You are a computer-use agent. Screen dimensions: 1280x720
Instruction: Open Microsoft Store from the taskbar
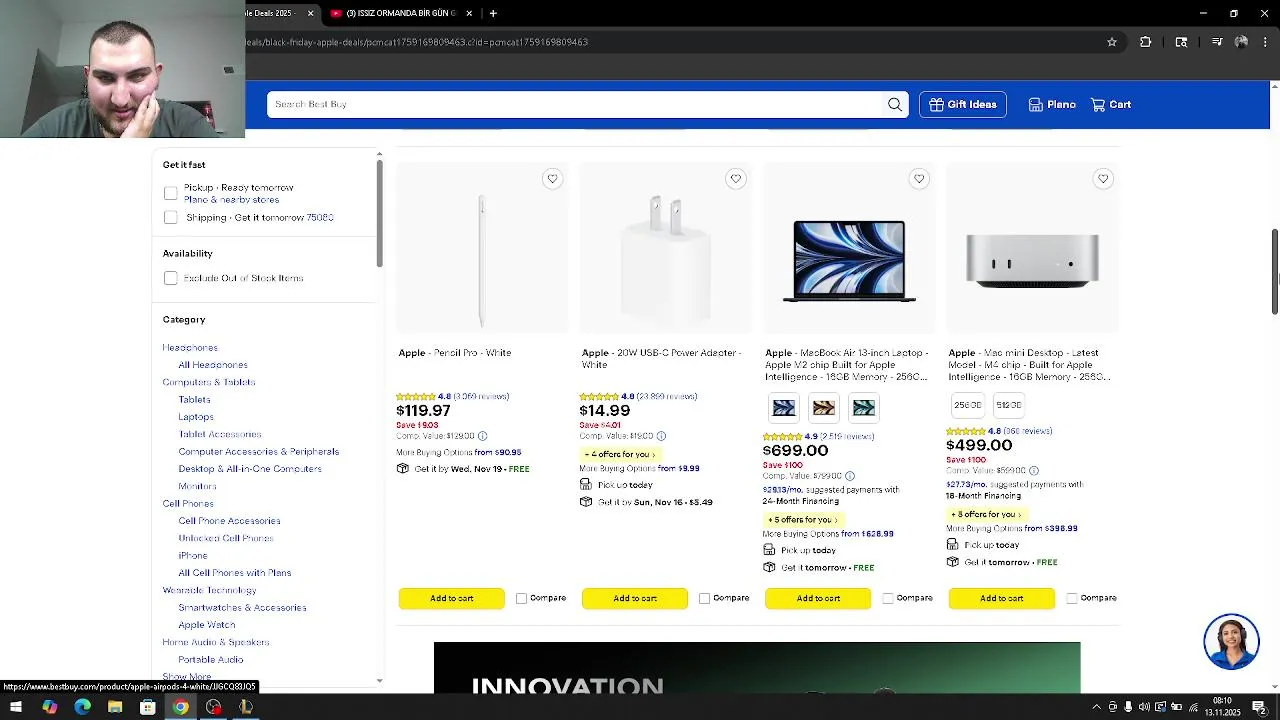pyautogui.click(x=148, y=707)
